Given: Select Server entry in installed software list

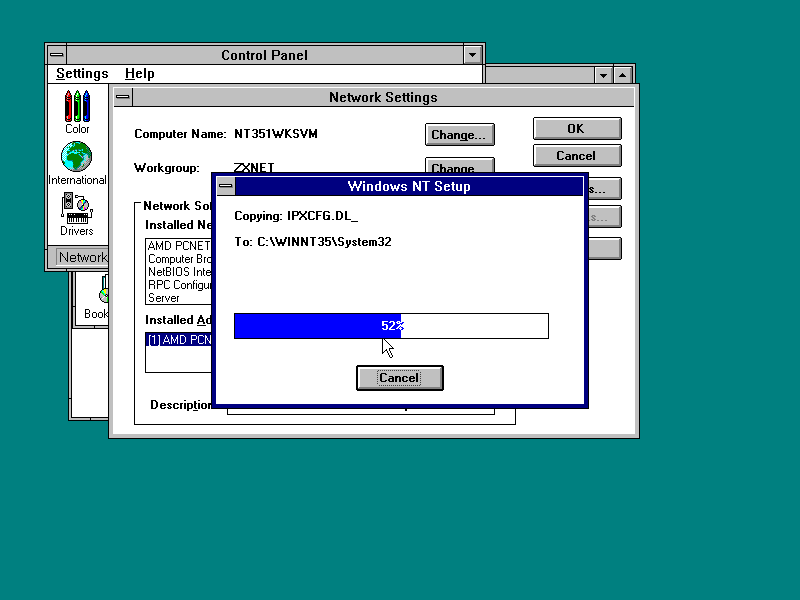Looking at the screenshot, I should tap(179, 298).
